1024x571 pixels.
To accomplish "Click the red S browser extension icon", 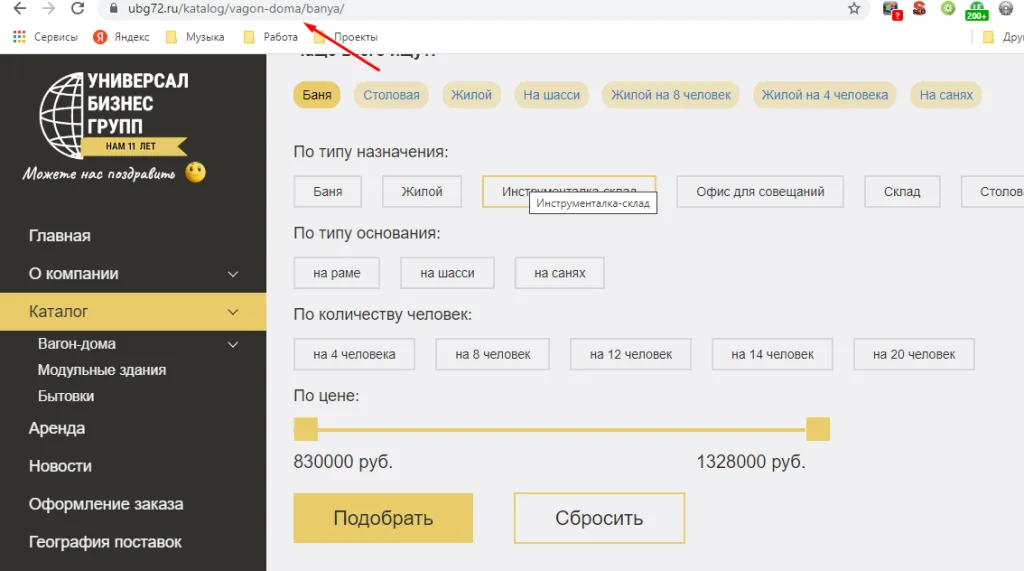I will (x=920, y=8).
